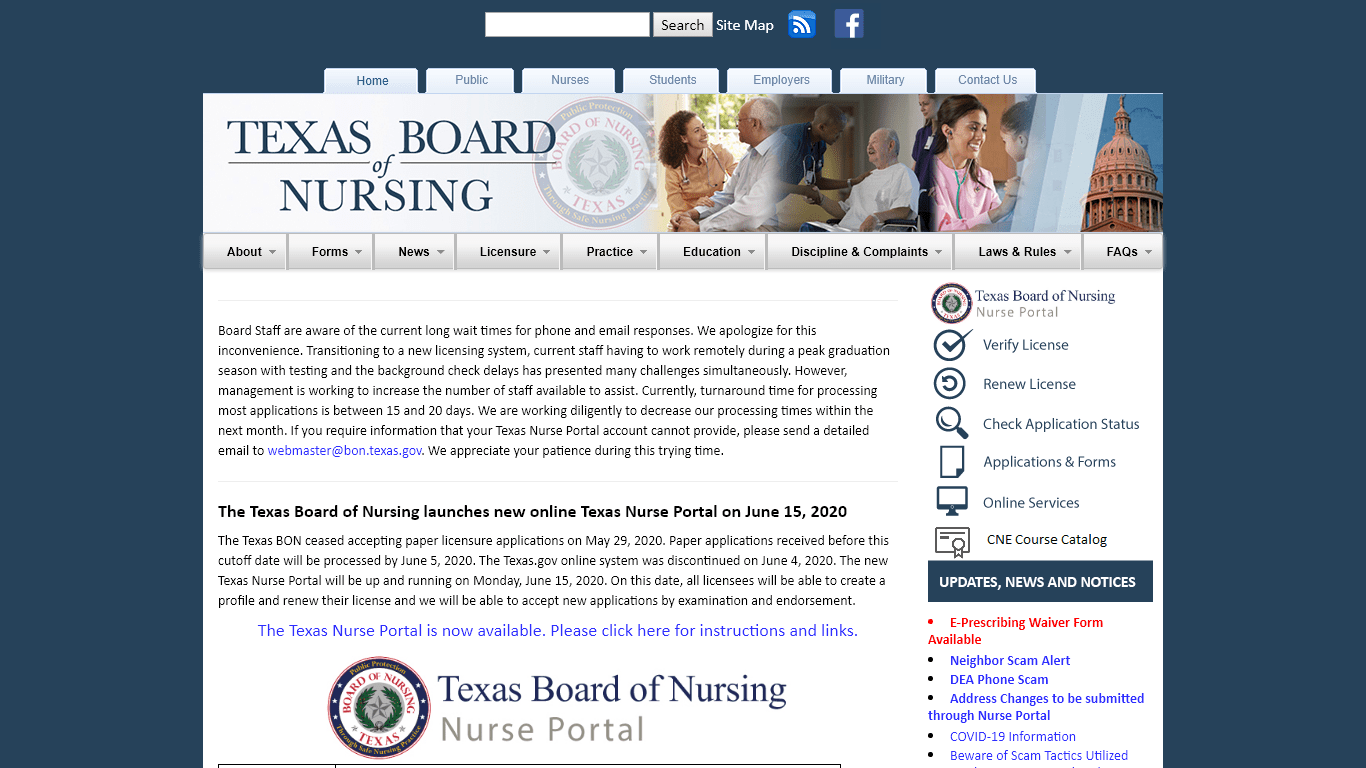This screenshot has width=1366, height=768.
Task: Switch to the Public tab
Action: [x=471, y=80]
